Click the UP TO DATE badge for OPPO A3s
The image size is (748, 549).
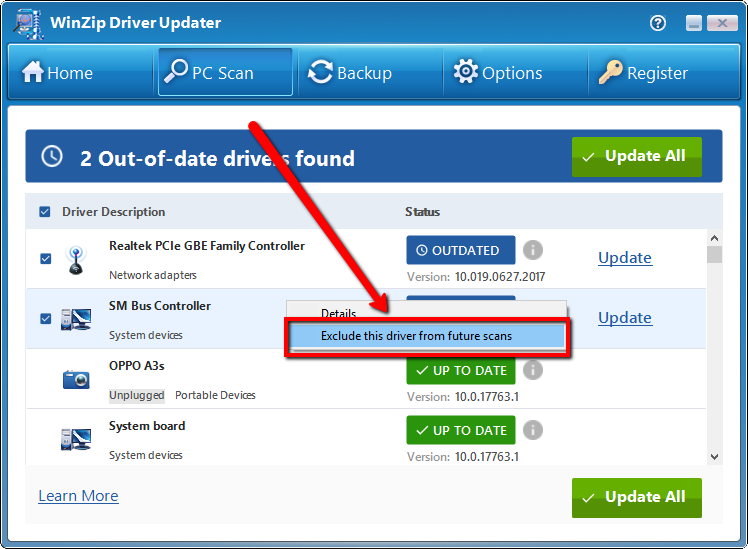(461, 371)
